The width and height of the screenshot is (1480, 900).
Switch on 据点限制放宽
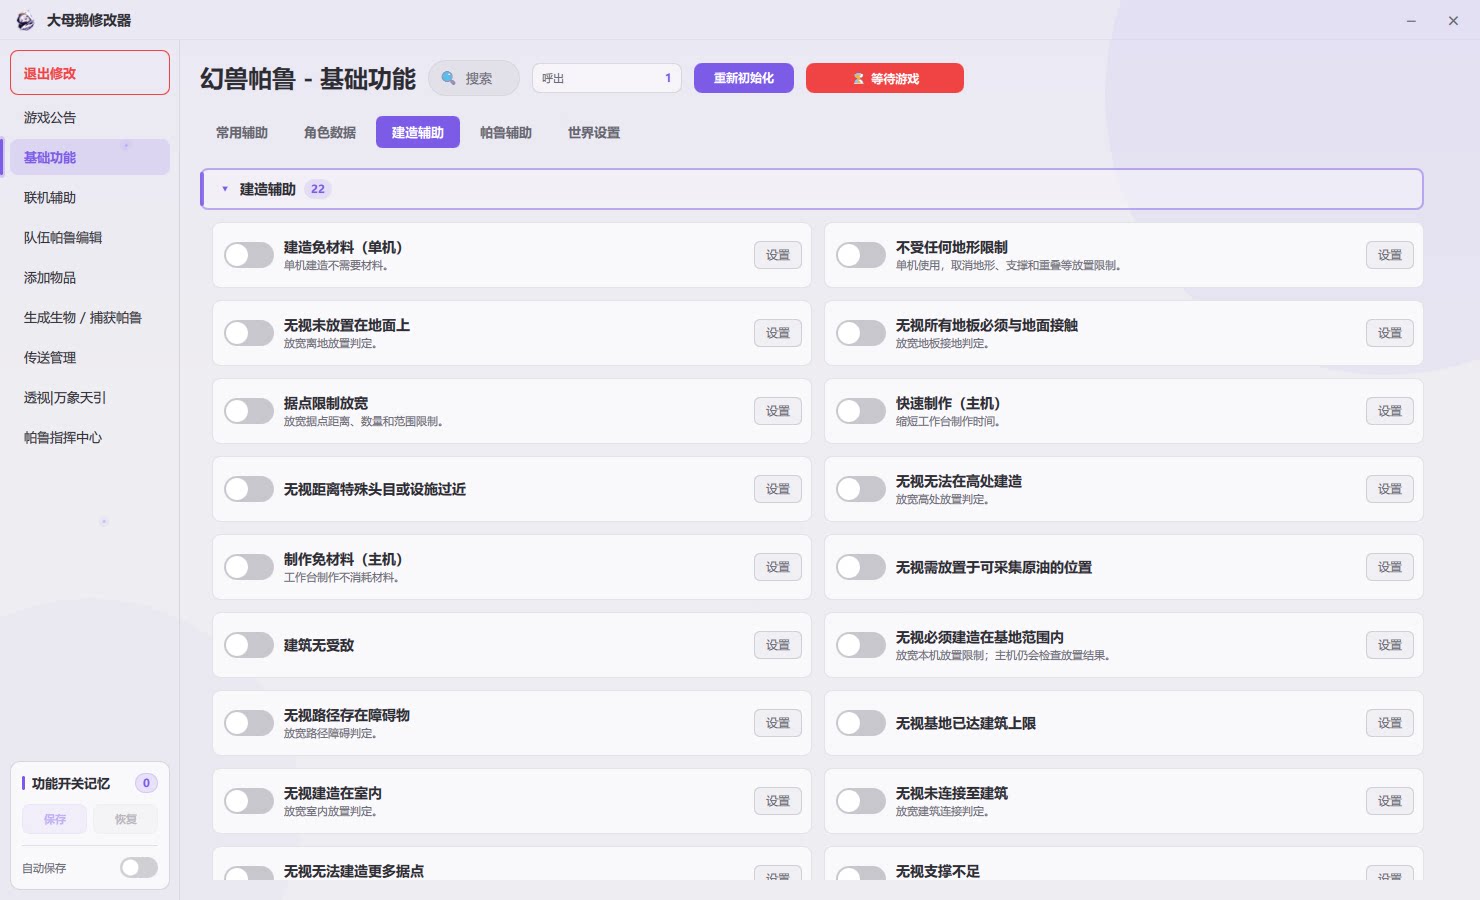[249, 411]
